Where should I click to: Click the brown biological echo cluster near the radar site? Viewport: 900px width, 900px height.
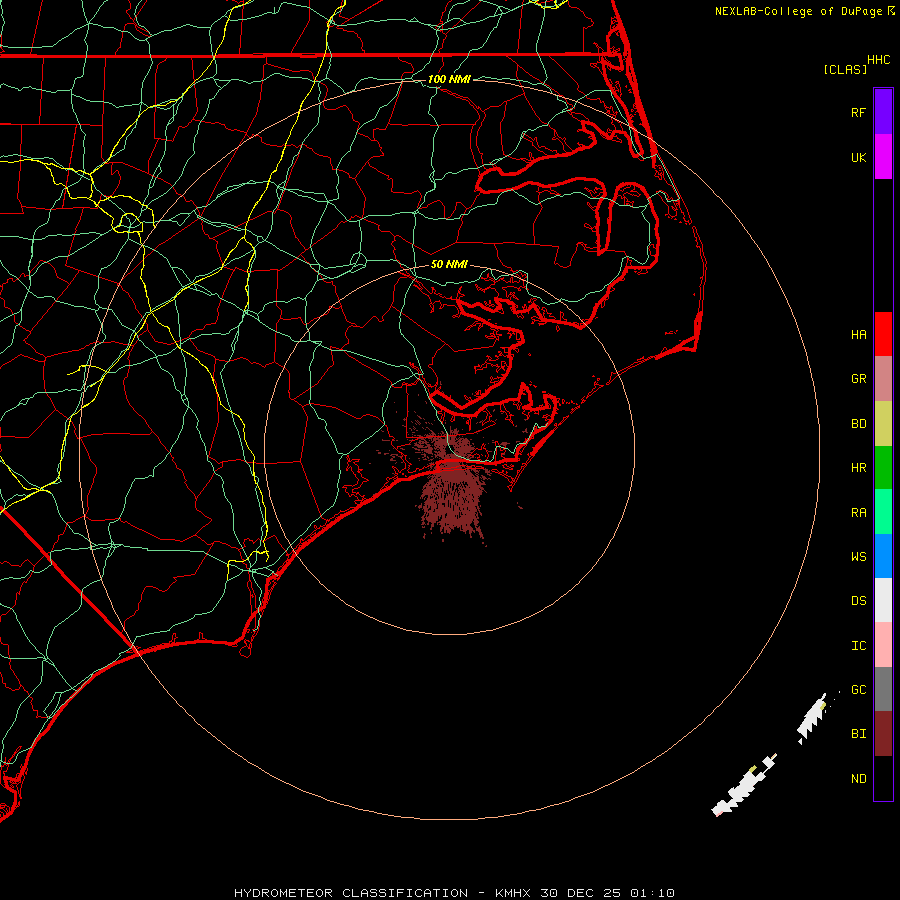(x=451, y=488)
